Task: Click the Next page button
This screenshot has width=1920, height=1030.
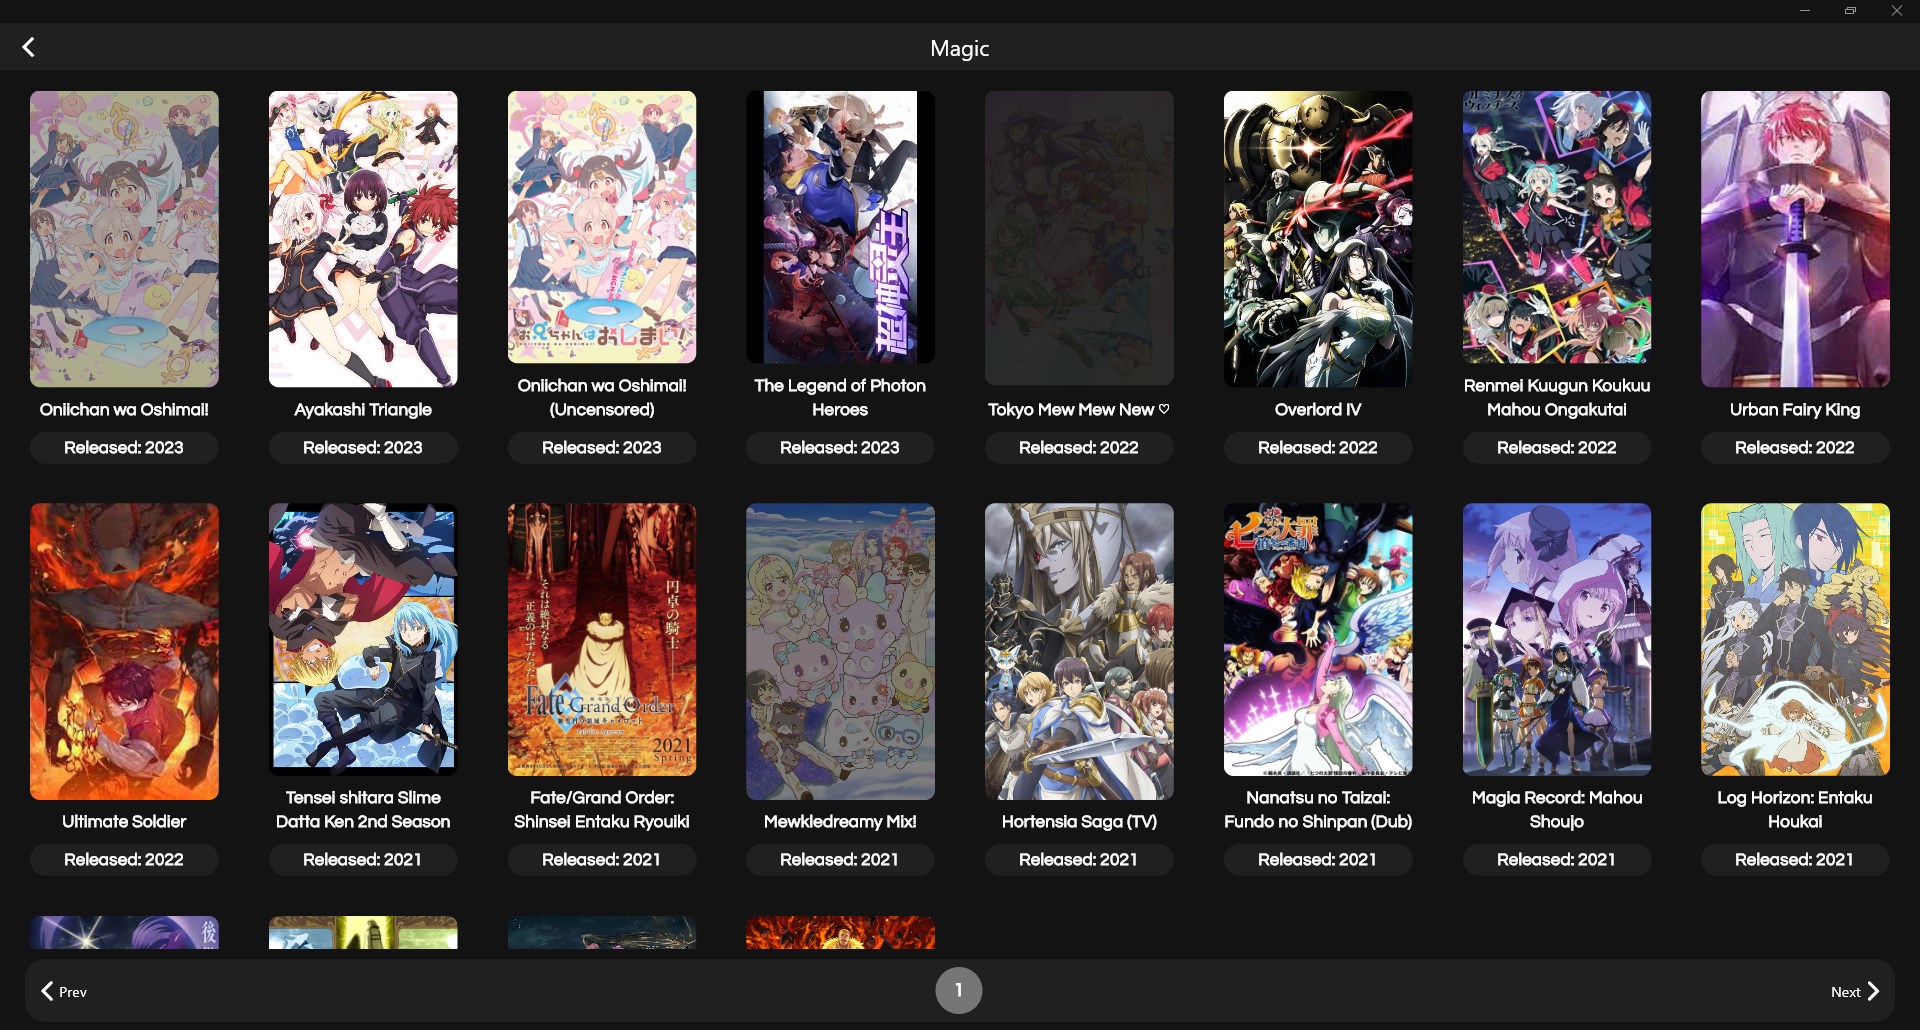Action: 1855,991
